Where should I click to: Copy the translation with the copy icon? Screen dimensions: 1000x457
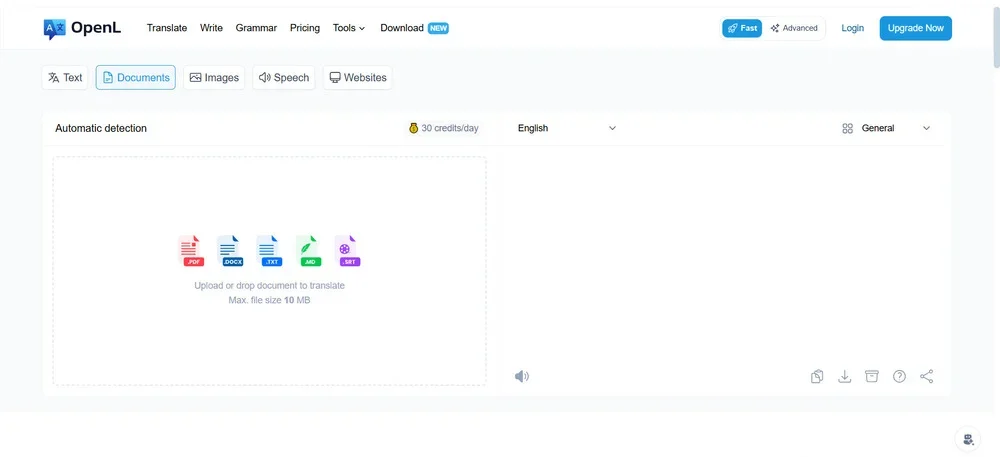817,376
